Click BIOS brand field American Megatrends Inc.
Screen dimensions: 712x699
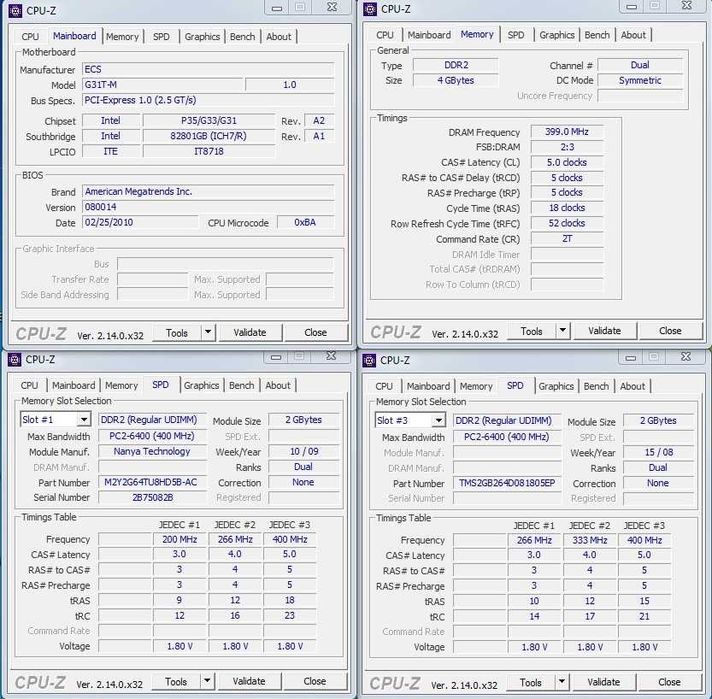point(208,192)
